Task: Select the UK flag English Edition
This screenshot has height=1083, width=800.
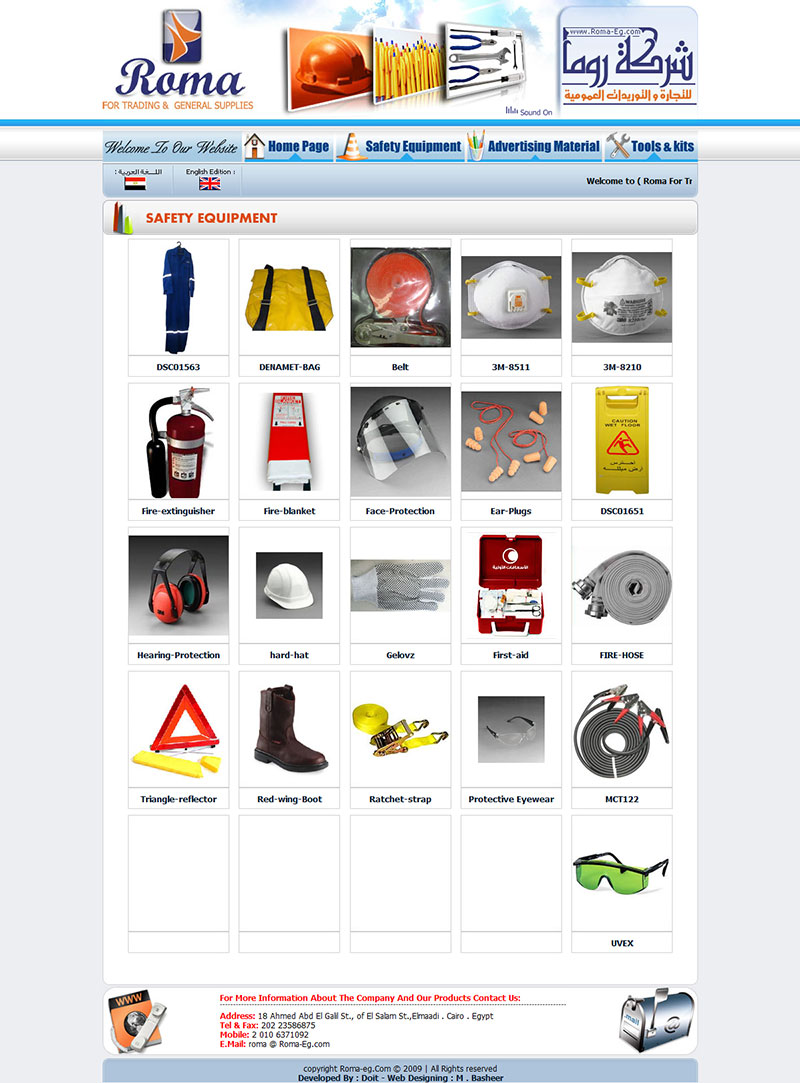Action: tap(209, 184)
